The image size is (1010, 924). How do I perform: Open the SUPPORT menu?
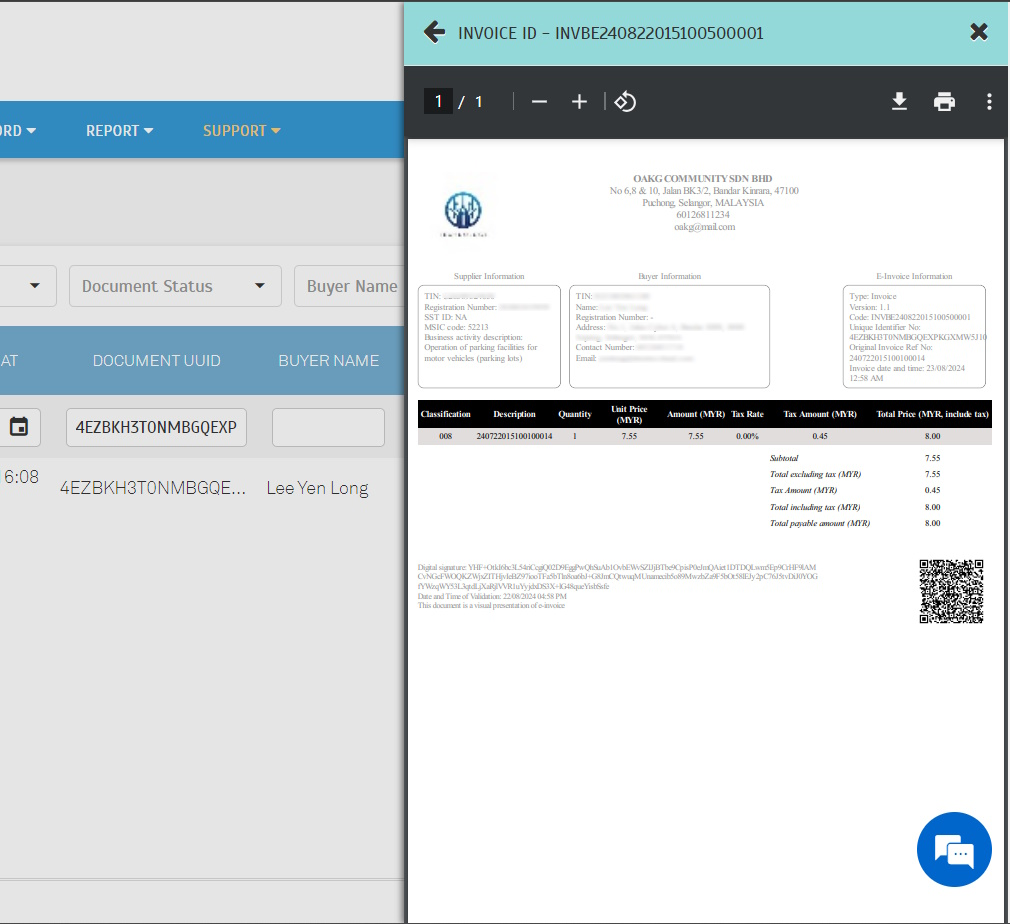pyautogui.click(x=241, y=131)
